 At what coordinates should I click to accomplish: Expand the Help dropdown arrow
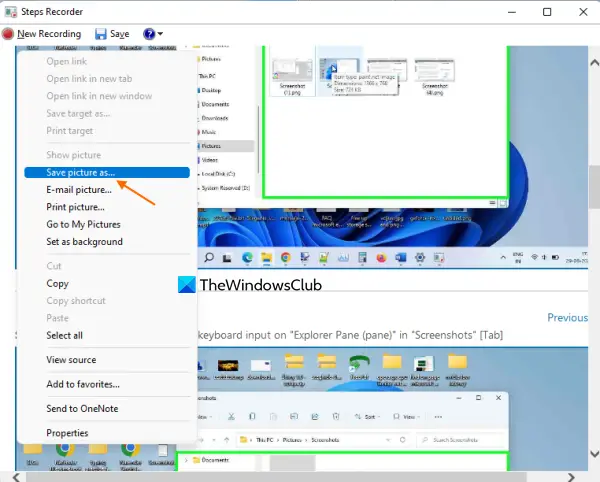tap(160, 34)
